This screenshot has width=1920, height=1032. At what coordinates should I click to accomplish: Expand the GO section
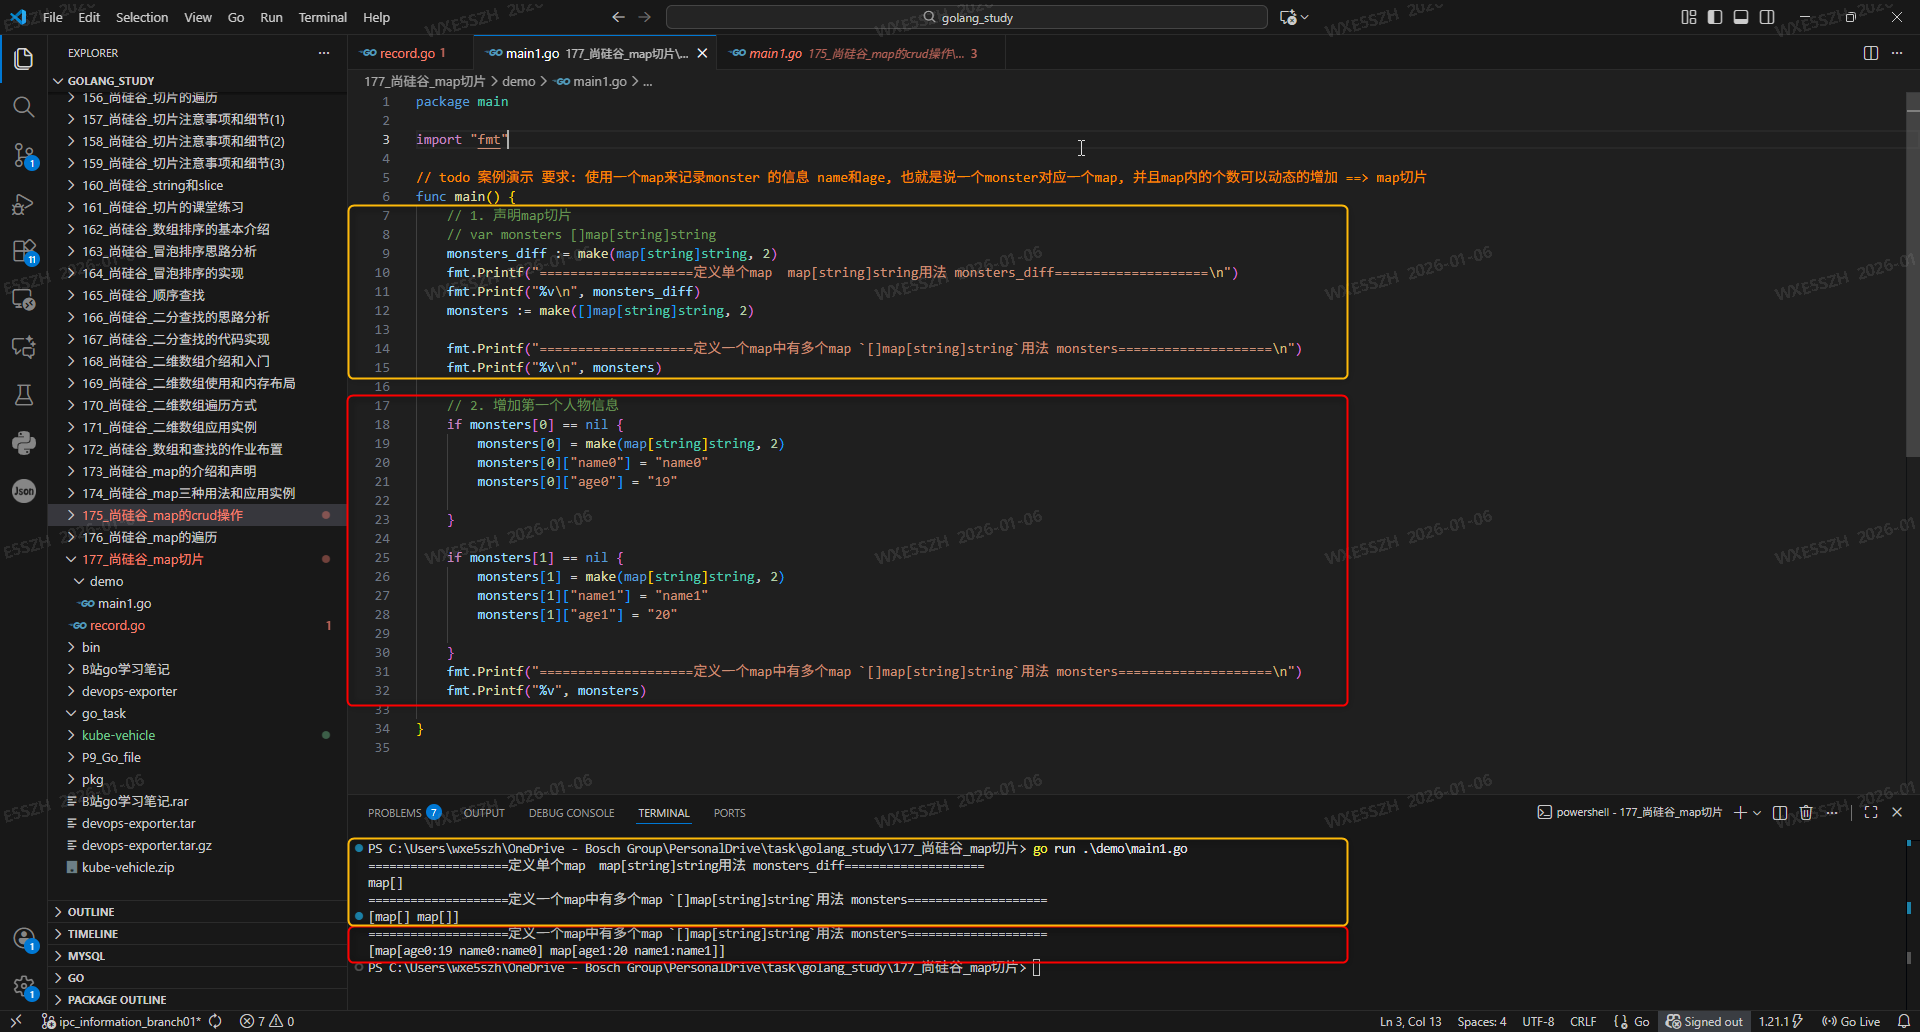coord(197,978)
